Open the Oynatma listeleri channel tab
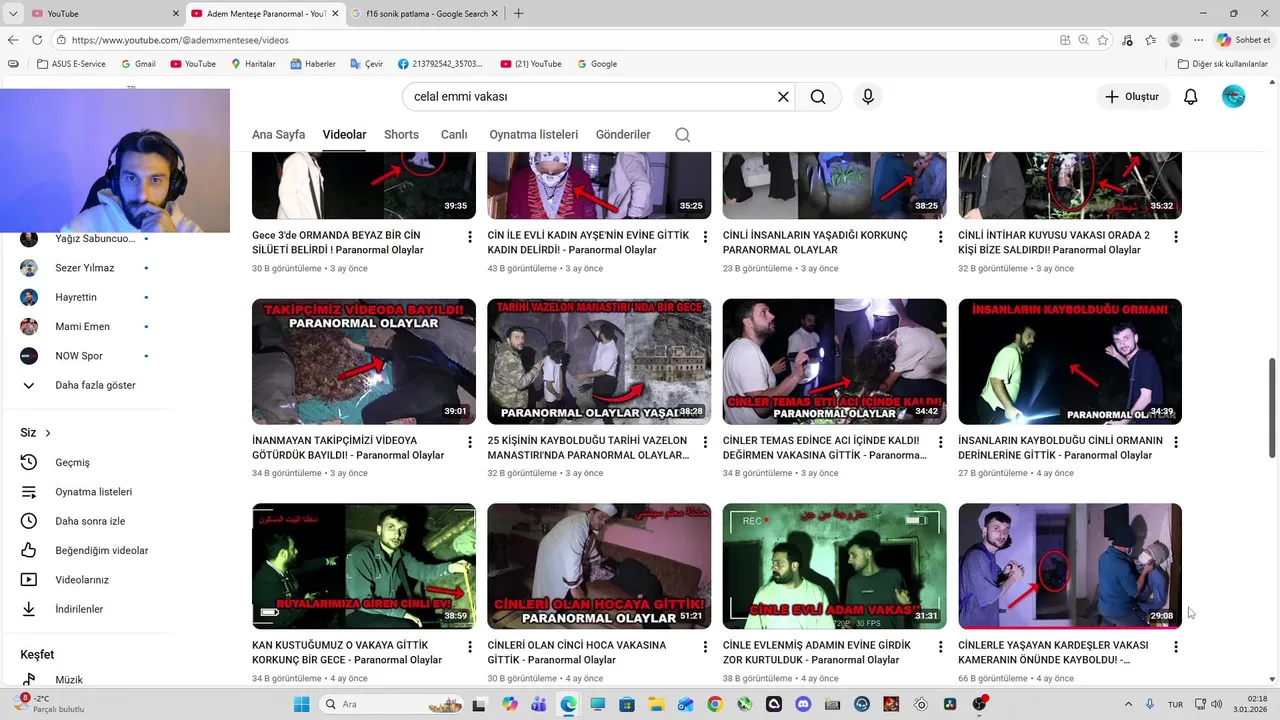 533,135
